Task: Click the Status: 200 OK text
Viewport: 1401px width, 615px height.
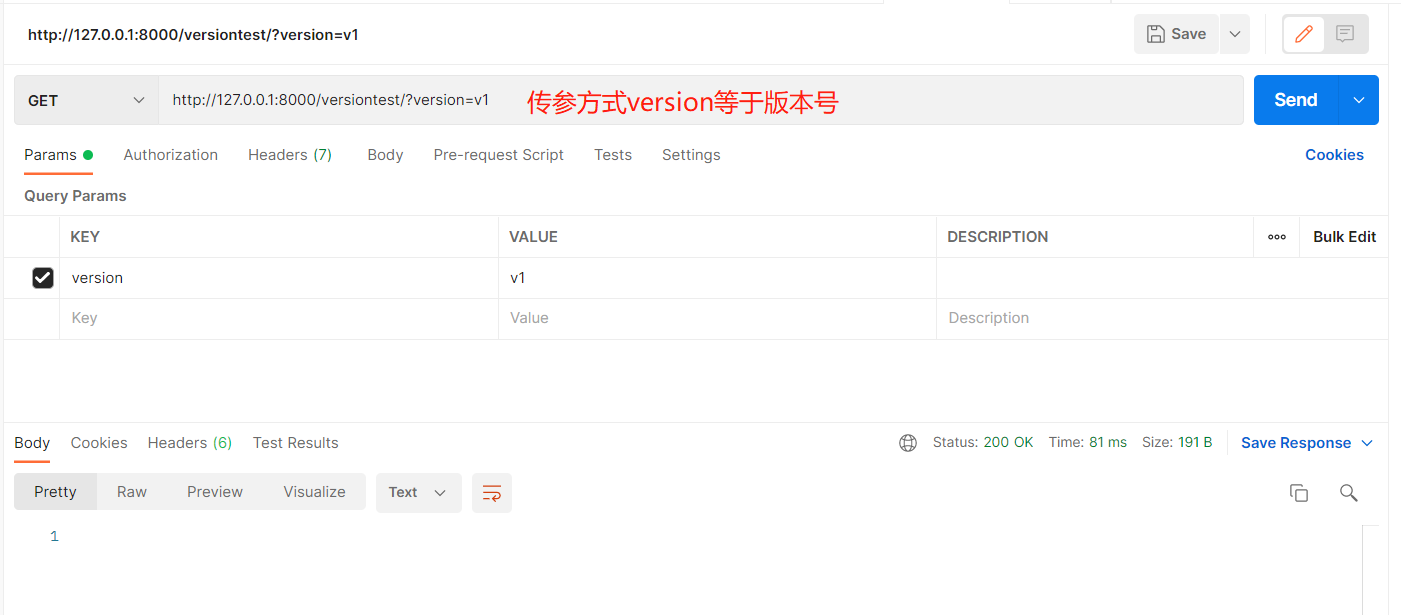Action: click(983, 442)
